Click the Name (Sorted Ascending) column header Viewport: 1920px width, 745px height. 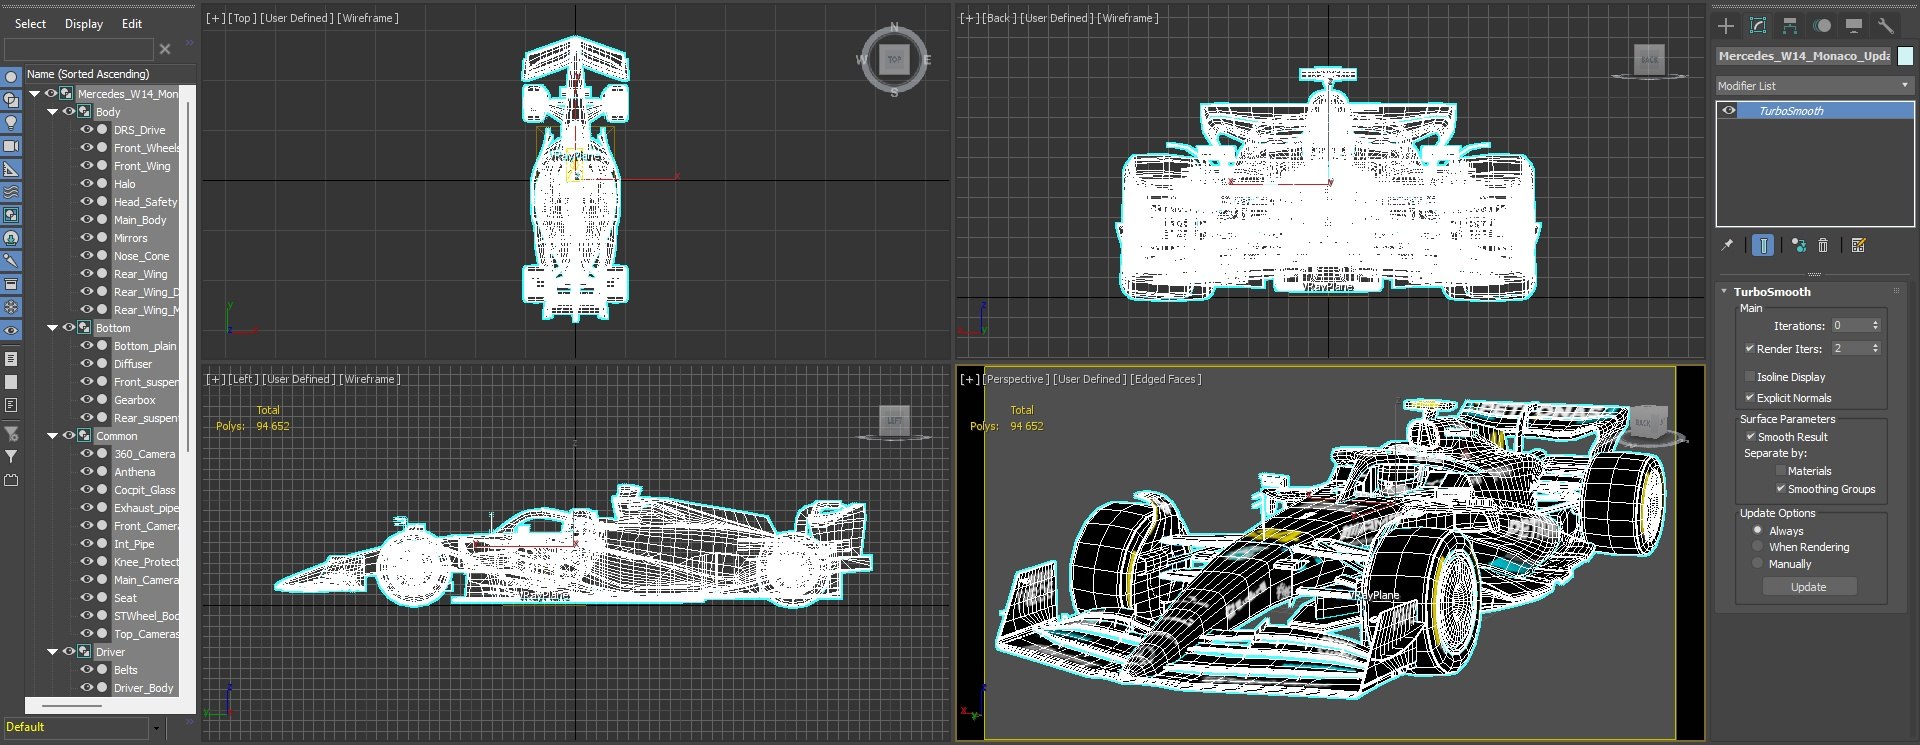108,74
